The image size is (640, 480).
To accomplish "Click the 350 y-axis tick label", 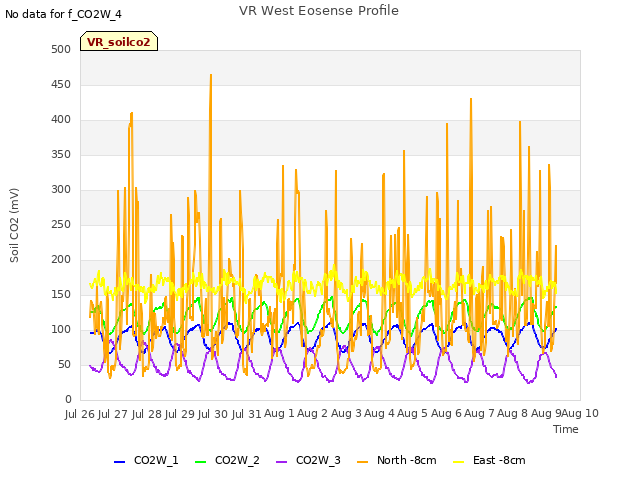I will (61, 154).
